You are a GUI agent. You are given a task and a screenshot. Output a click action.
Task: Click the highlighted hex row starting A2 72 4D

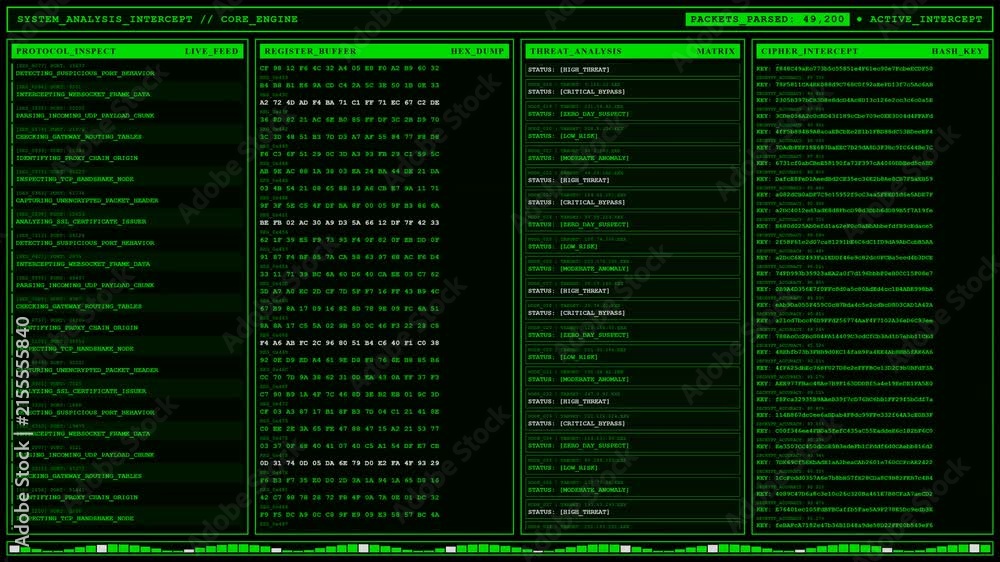pyautogui.click(x=349, y=102)
